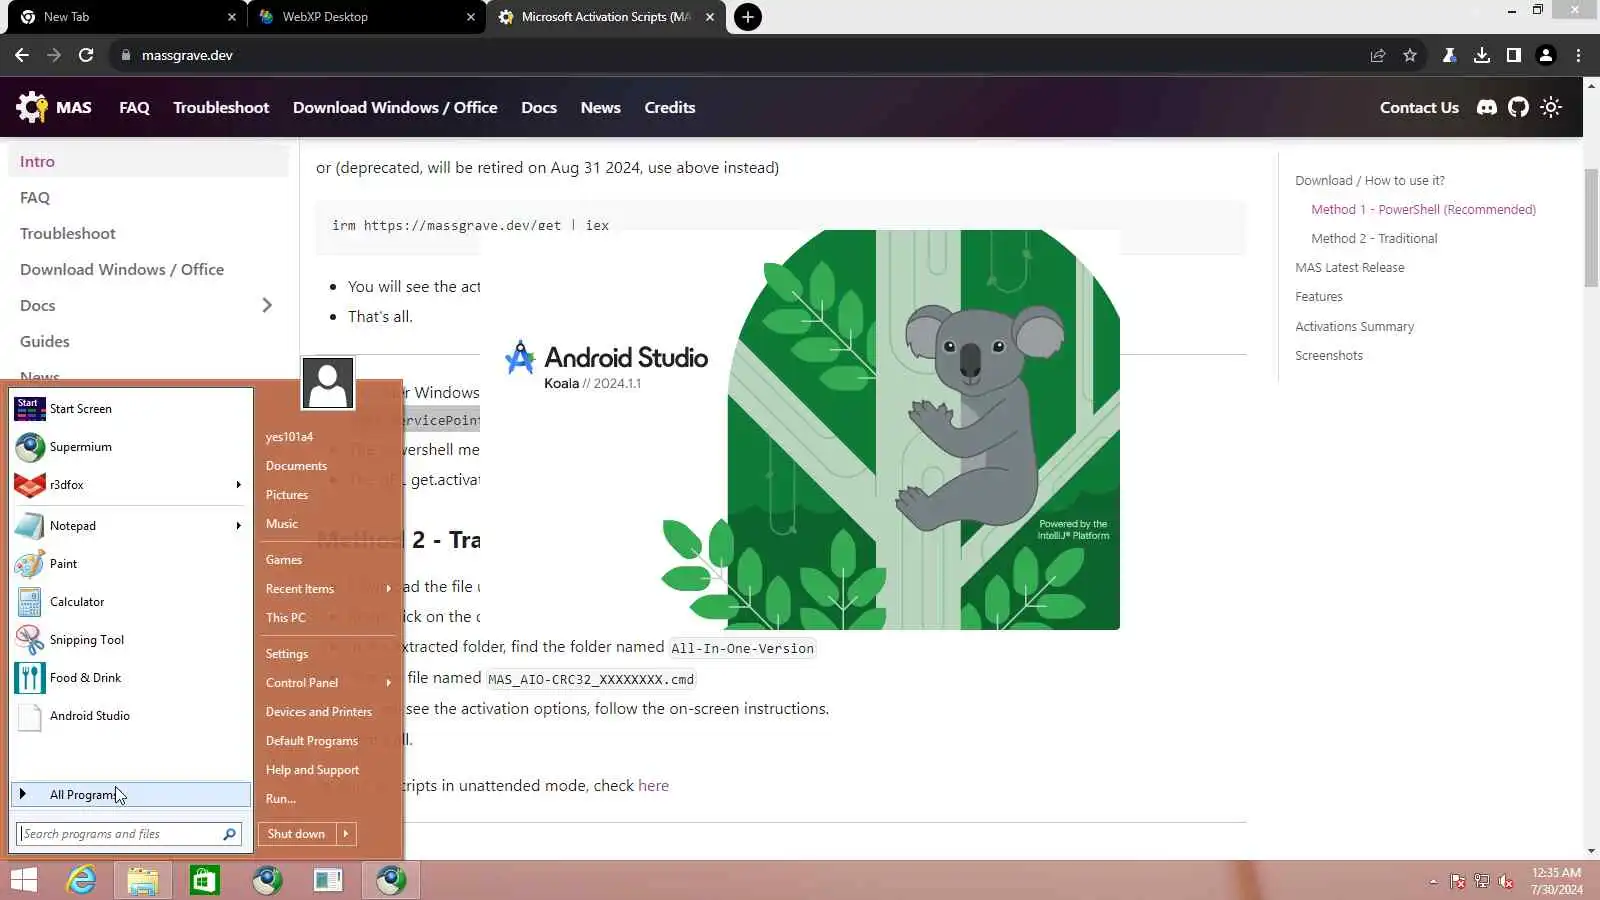This screenshot has height=900, width=1600.
Task: Go to Activations Summary in the page outline
Action: pos(1354,326)
